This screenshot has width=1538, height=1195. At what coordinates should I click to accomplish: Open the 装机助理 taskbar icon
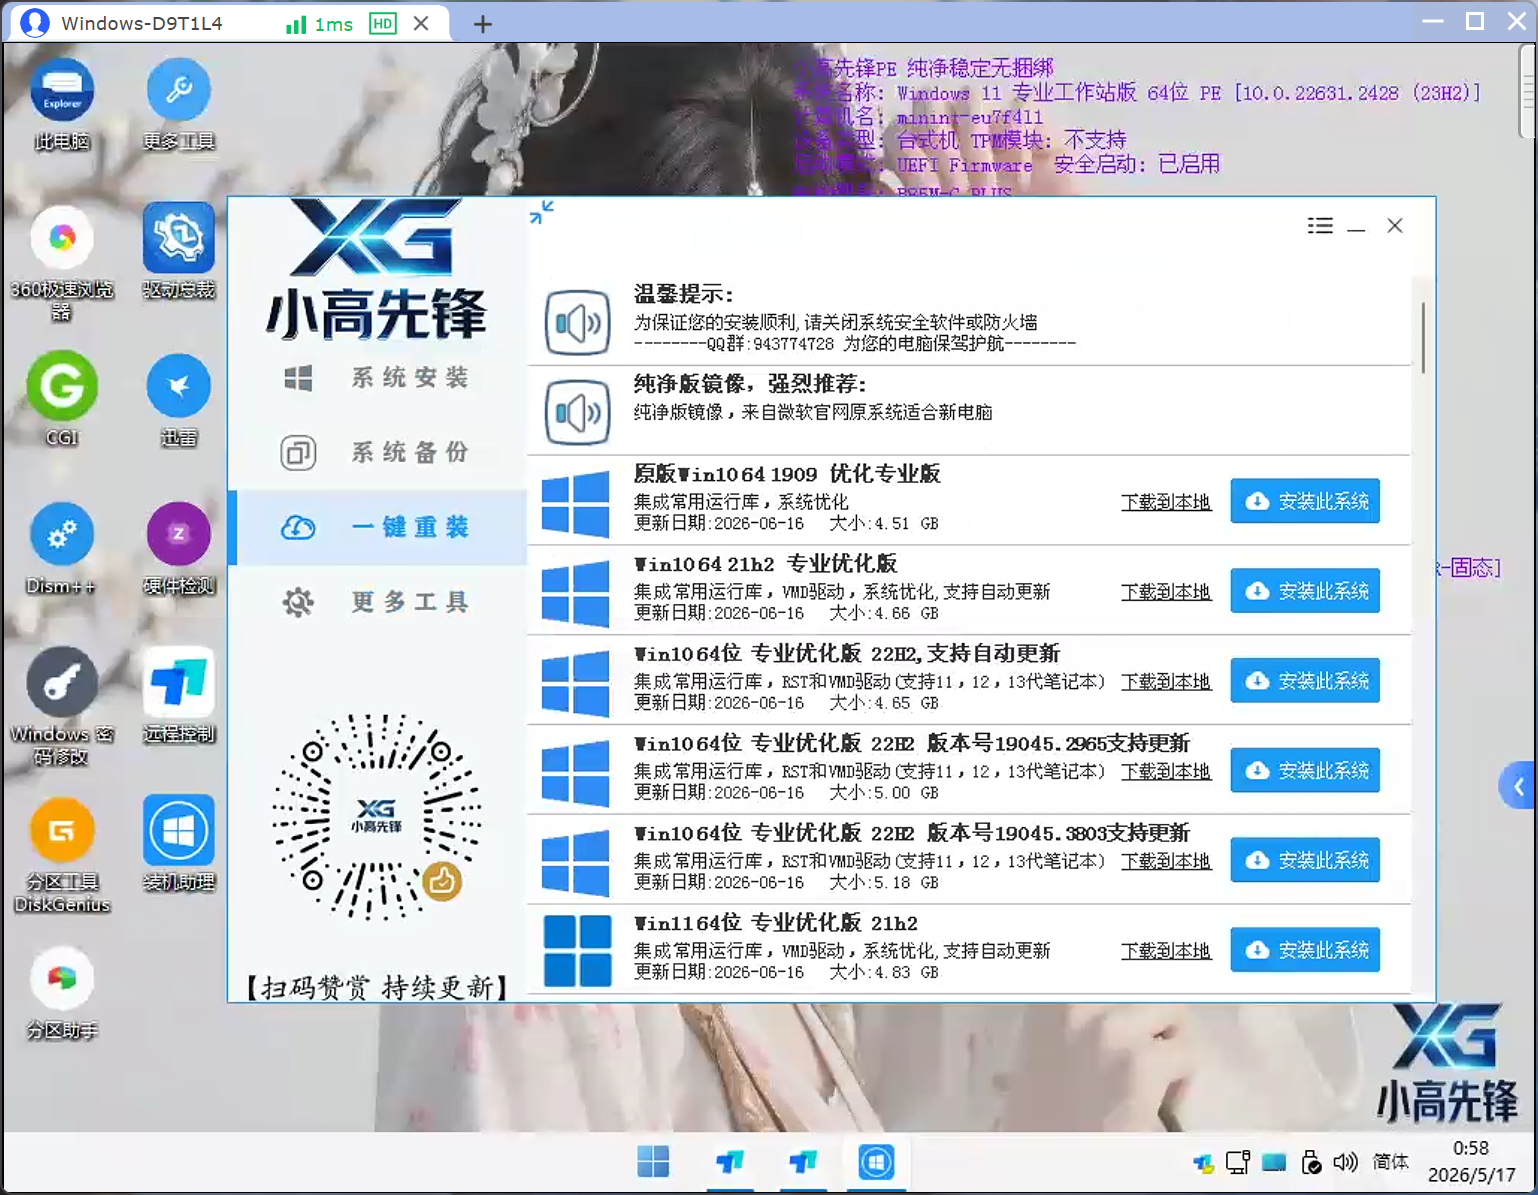click(876, 1162)
